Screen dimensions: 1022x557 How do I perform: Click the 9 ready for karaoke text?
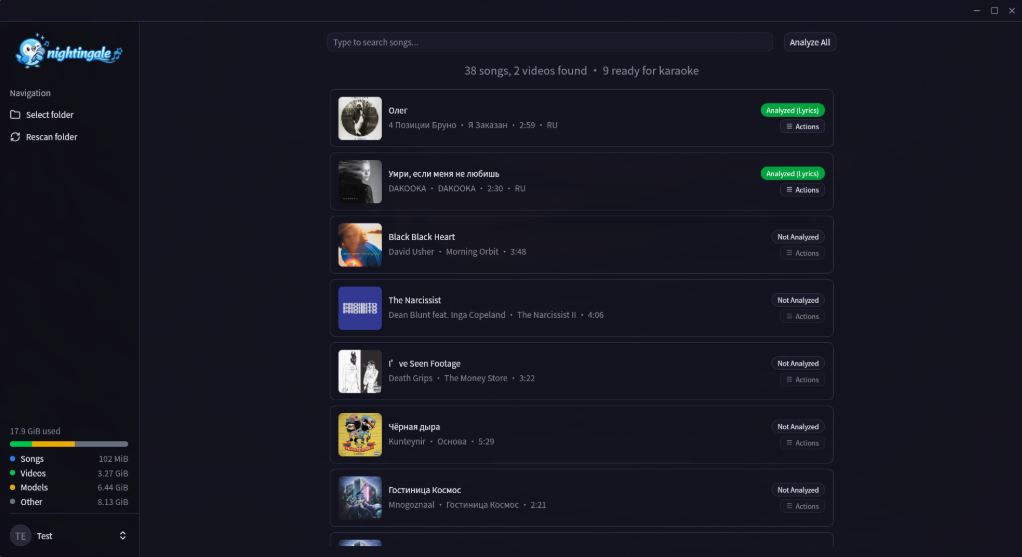click(x=650, y=70)
